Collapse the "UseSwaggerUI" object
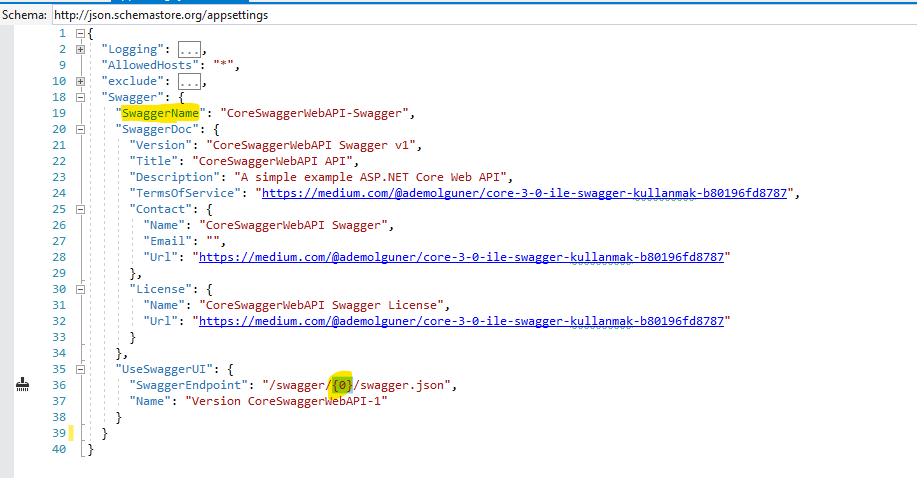 click(81, 369)
